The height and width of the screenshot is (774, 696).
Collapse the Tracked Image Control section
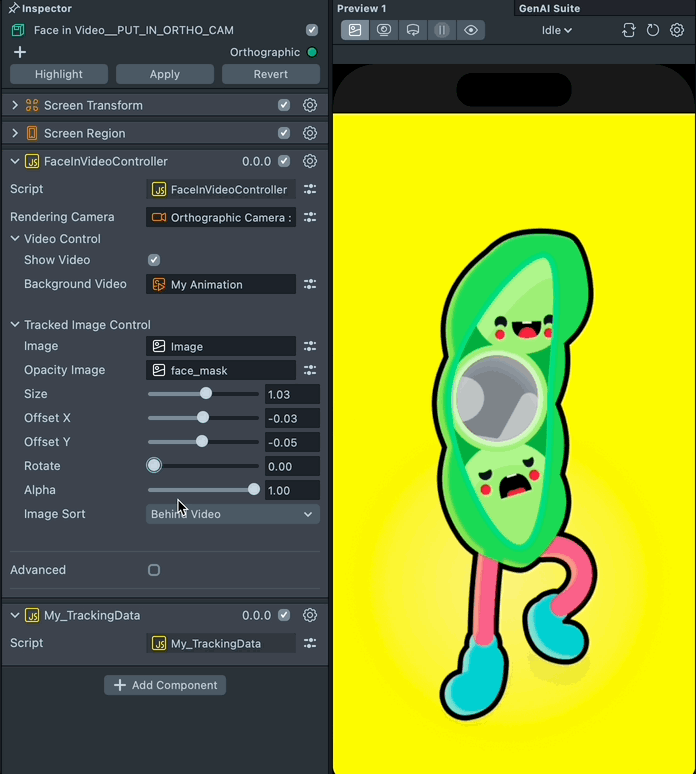point(15,325)
